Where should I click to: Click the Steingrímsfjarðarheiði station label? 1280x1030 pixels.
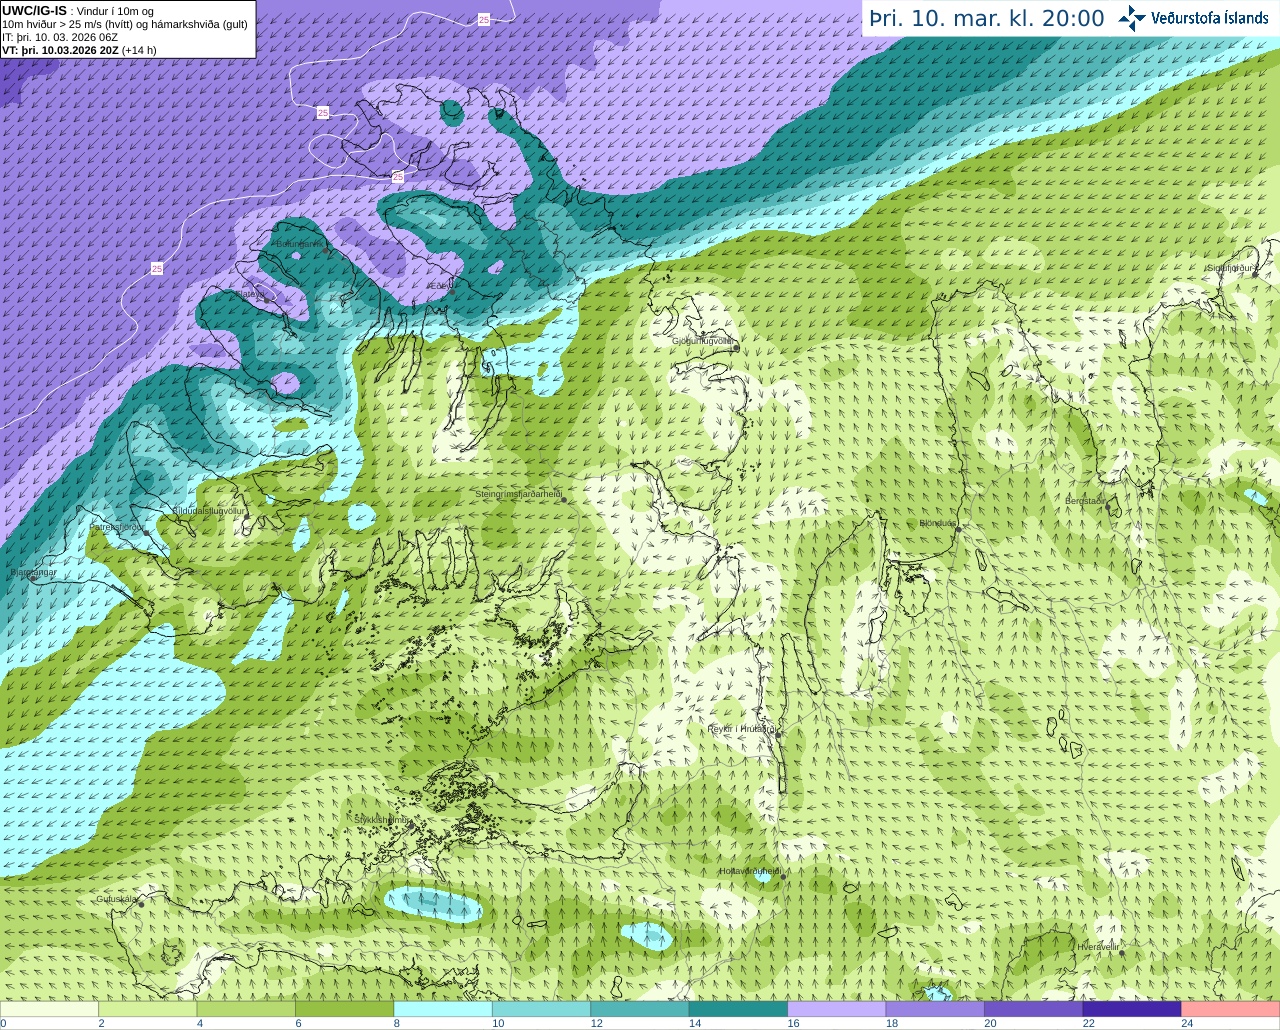pyautogui.click(x=517, y=494)
